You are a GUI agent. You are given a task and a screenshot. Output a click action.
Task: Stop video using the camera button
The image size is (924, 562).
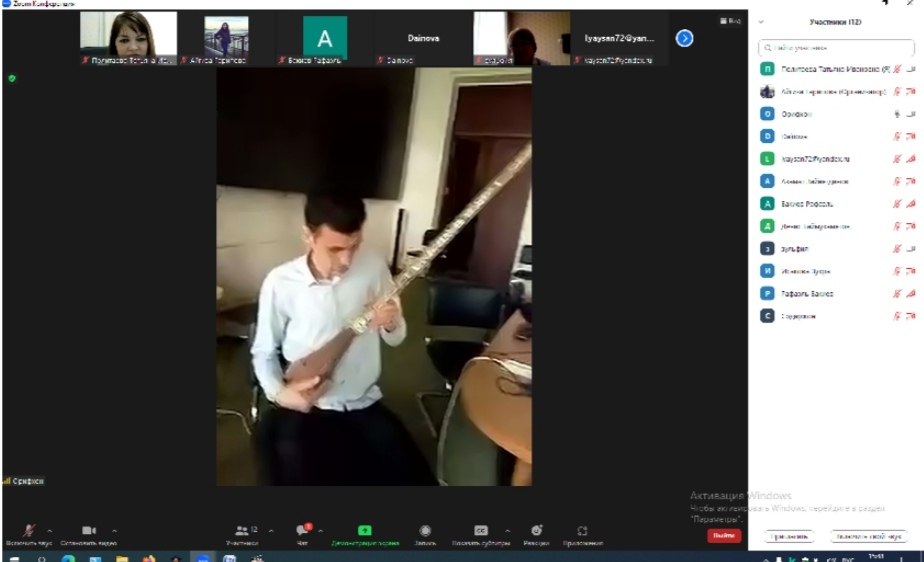[x=88, y=531]
